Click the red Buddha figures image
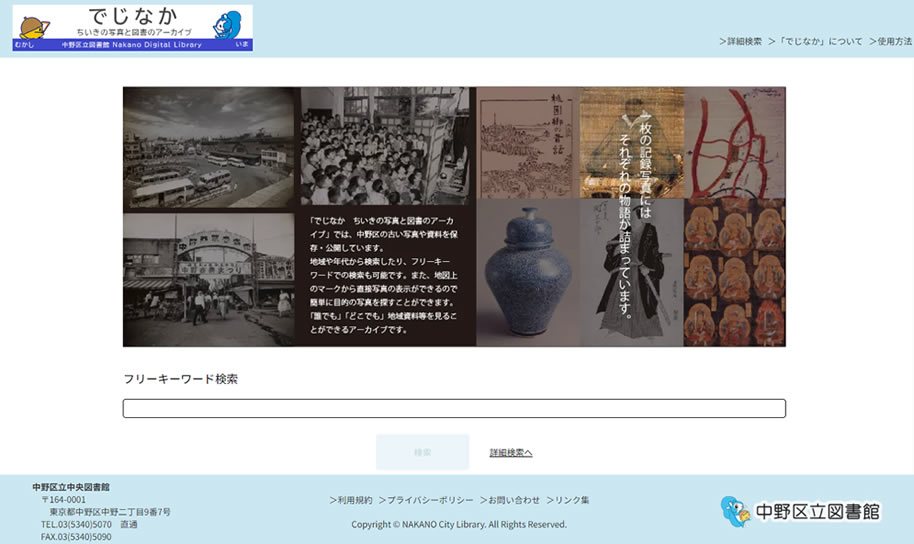Screen dimensions: 914x544 coord(734,272)
